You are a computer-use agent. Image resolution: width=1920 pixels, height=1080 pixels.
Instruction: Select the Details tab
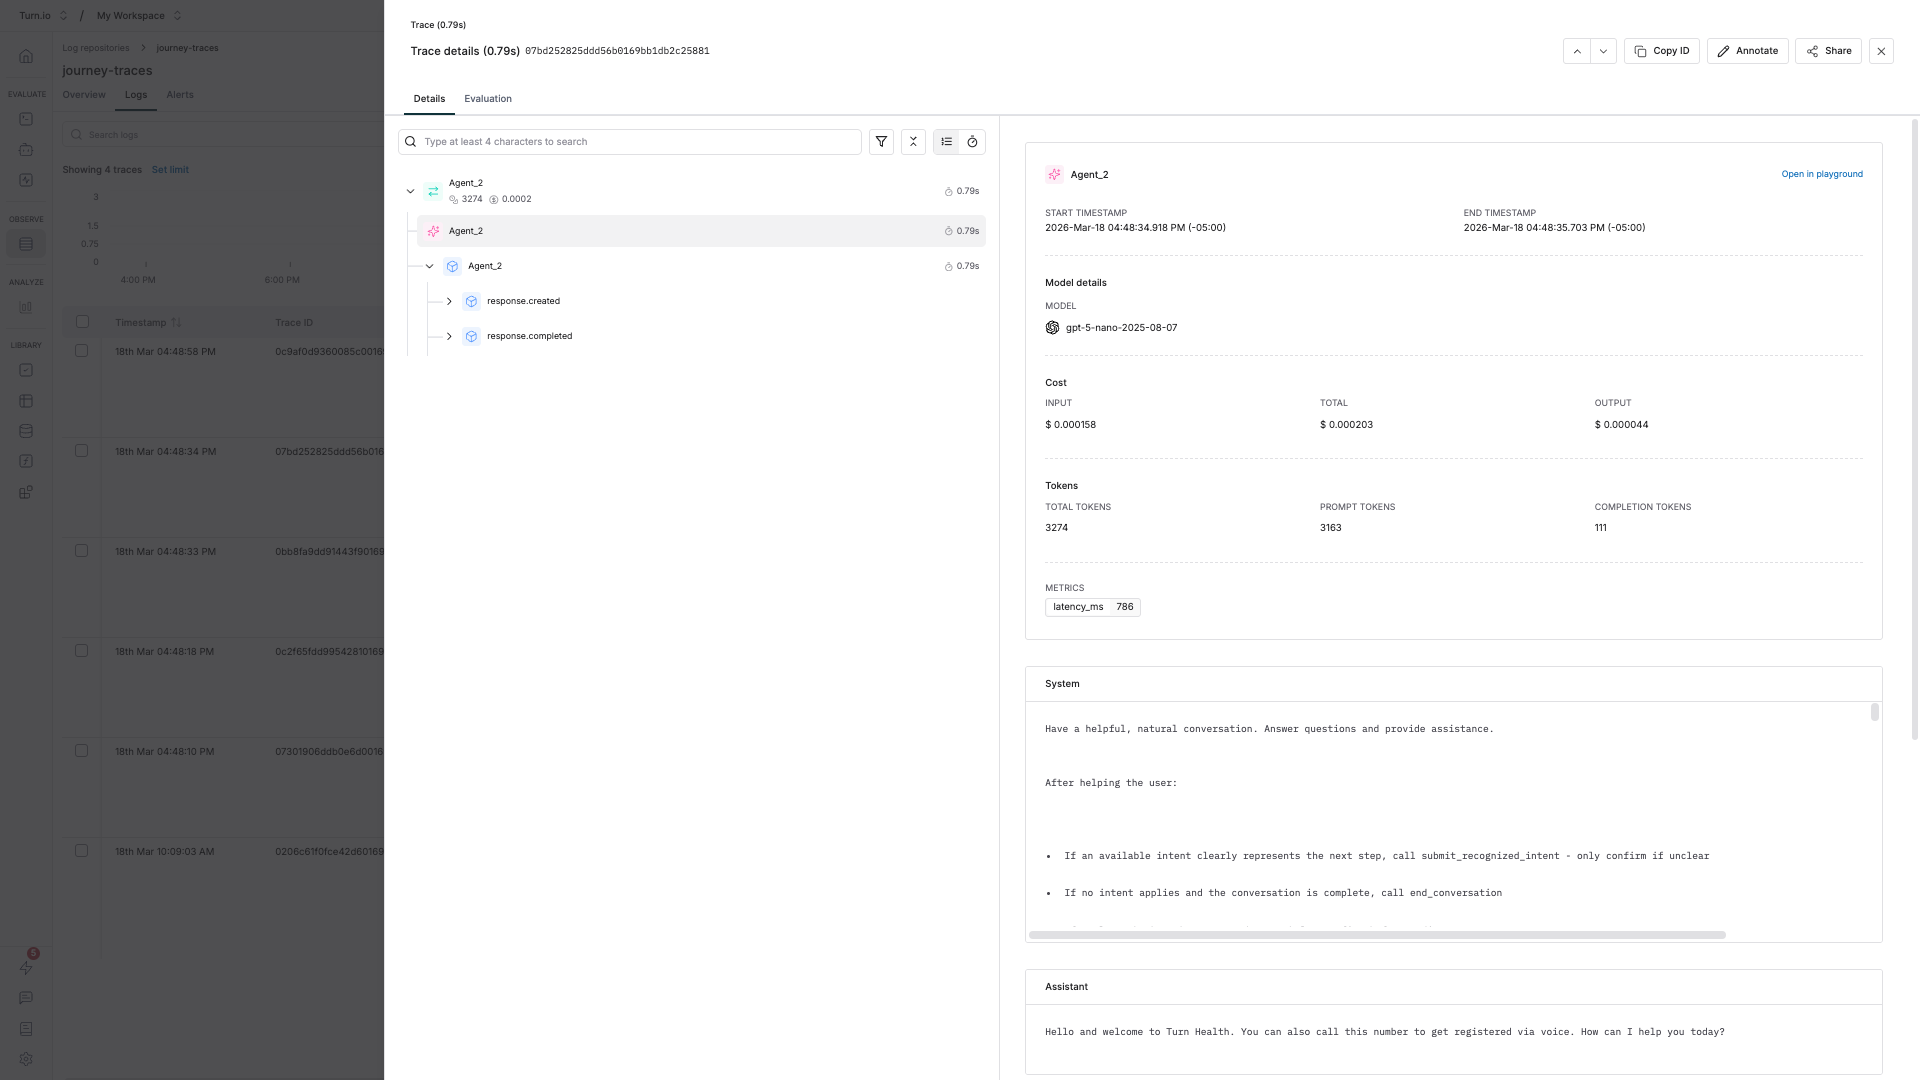point(429,99)
